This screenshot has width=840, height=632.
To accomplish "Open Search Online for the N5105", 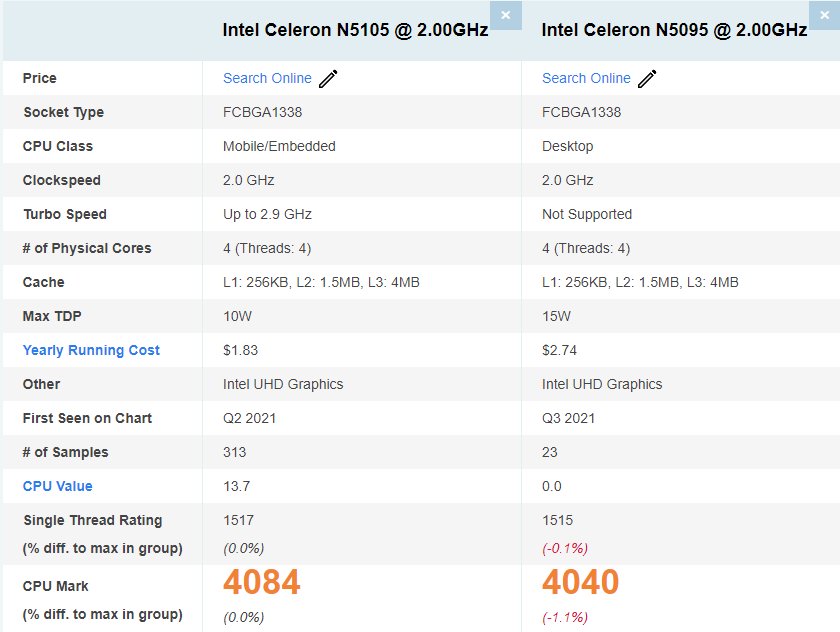I will (x=267, y=78).
